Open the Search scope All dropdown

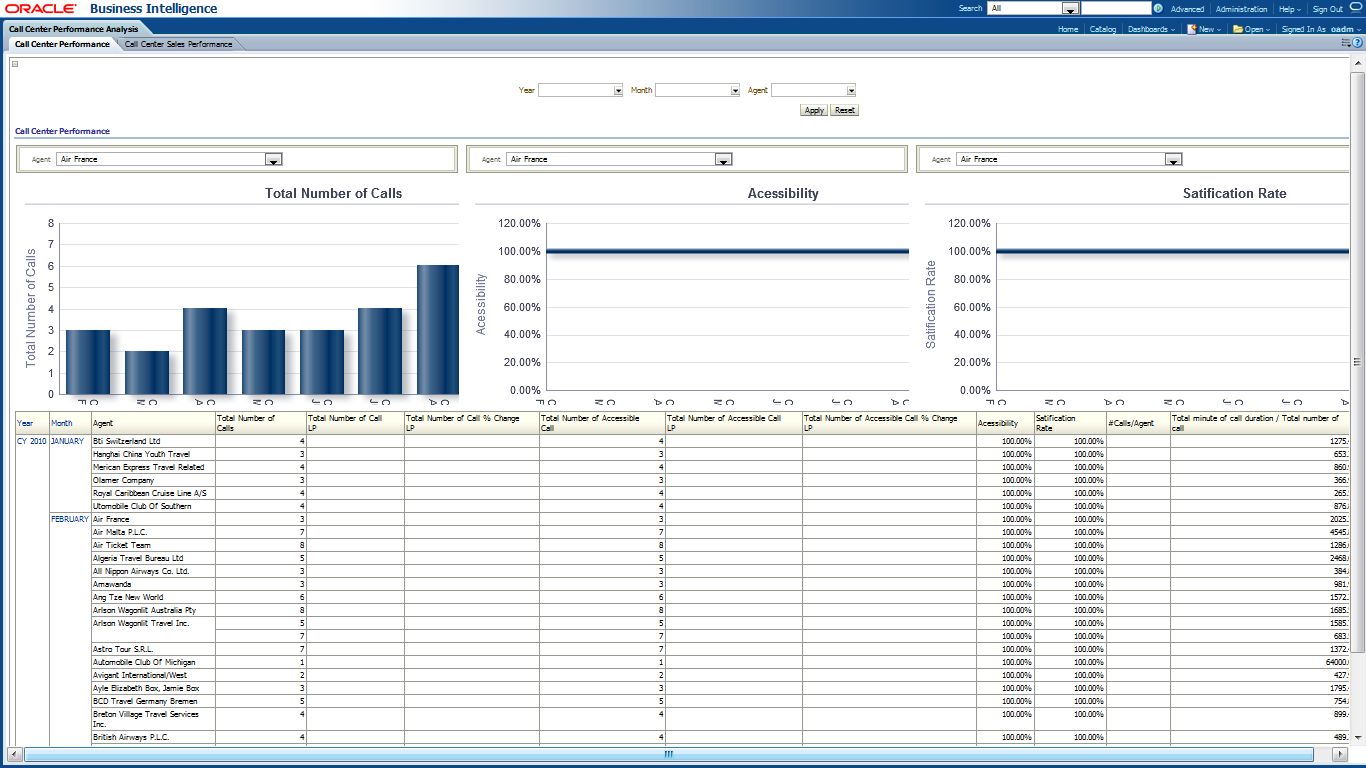pos(1069,8)
